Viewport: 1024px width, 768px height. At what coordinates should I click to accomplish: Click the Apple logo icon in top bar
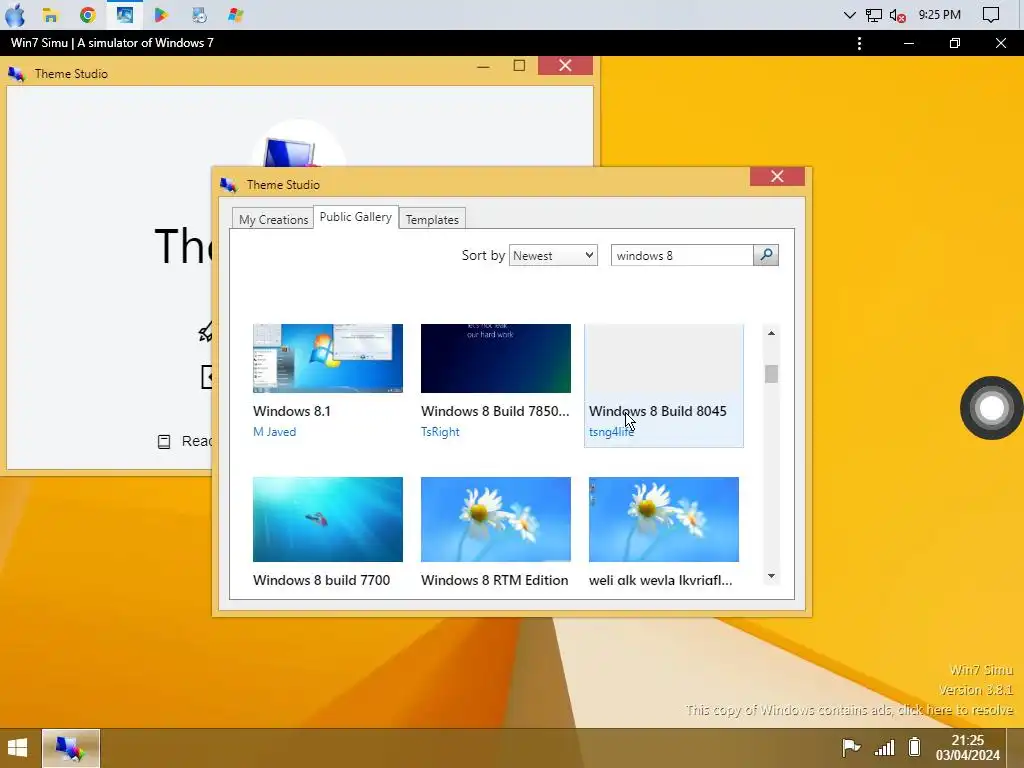pyautogui.click(x=15, y=14)
